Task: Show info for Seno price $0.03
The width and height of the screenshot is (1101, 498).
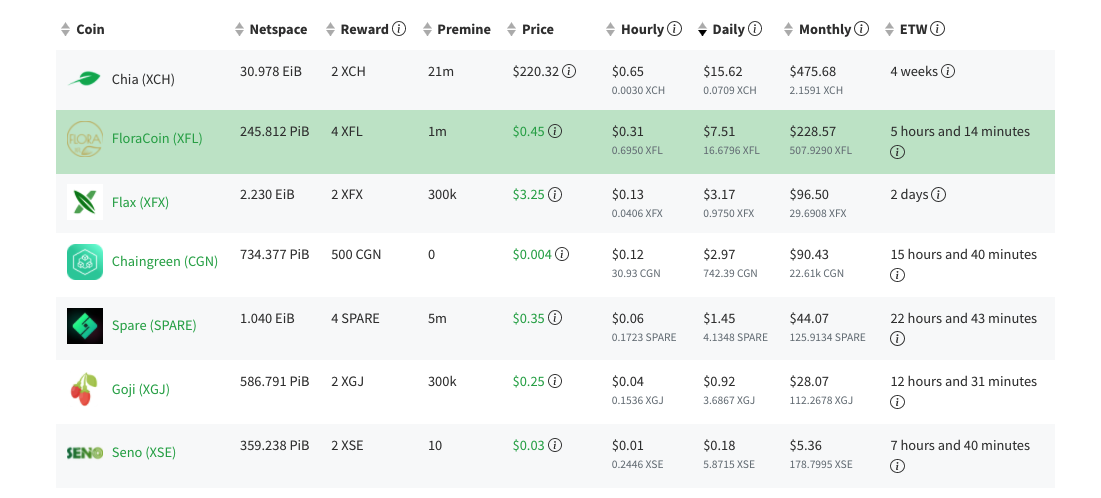Action: tap(555, 445)
